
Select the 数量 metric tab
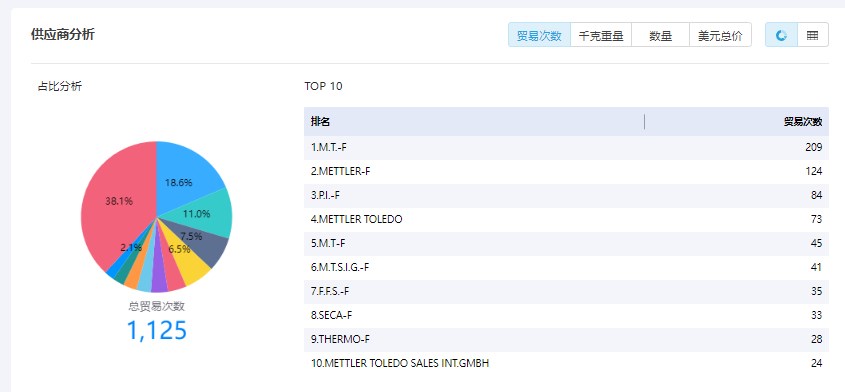point(660,36)
